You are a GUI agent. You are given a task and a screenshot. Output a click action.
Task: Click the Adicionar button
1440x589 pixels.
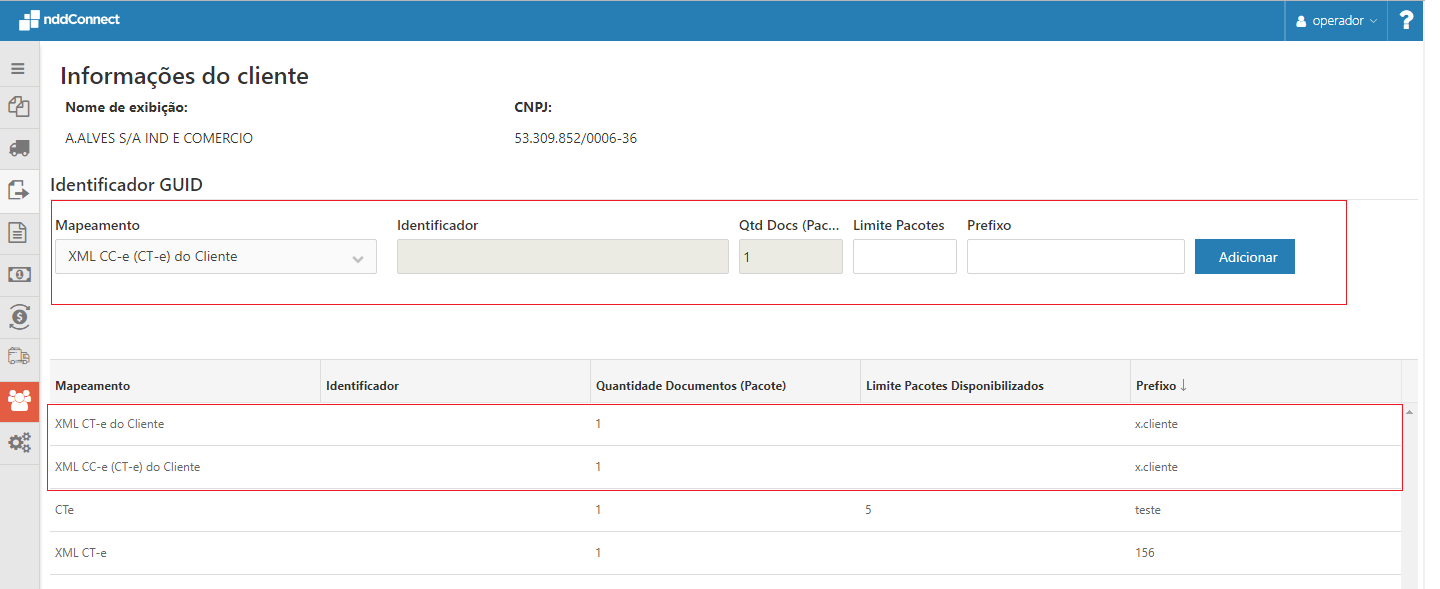coord(1245,257)
